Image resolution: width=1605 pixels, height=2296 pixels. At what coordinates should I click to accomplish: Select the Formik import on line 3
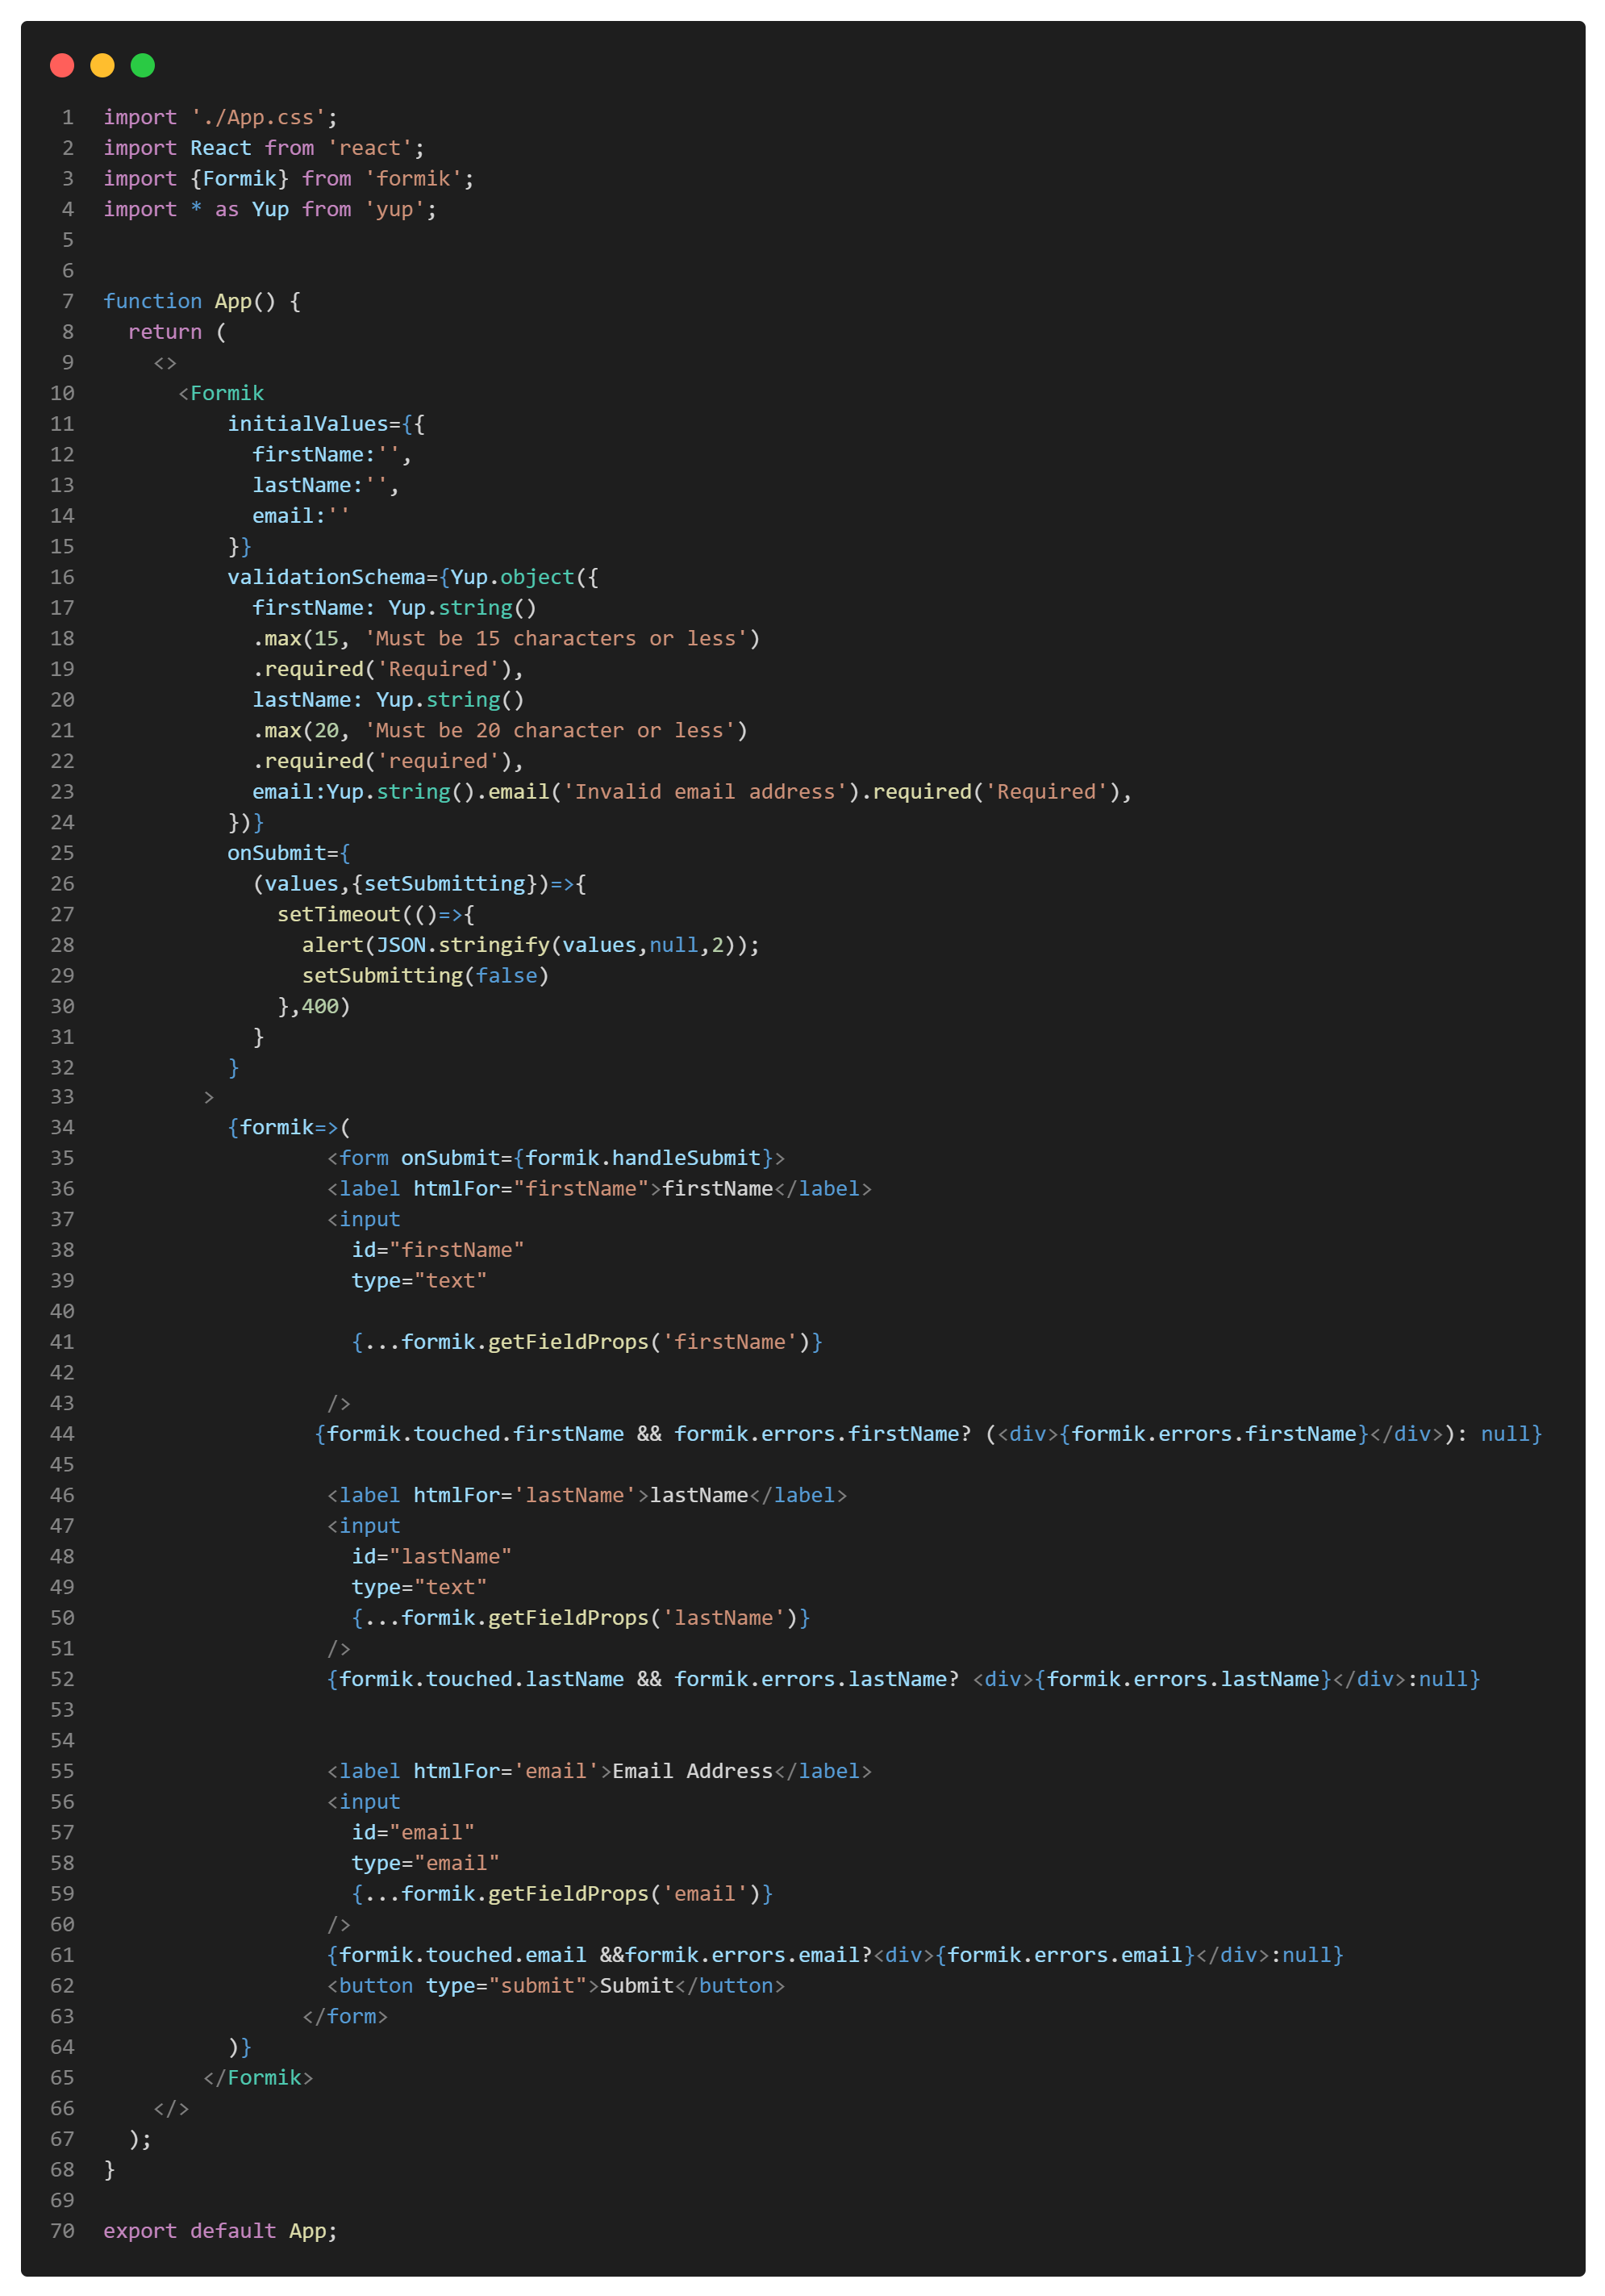240,178
